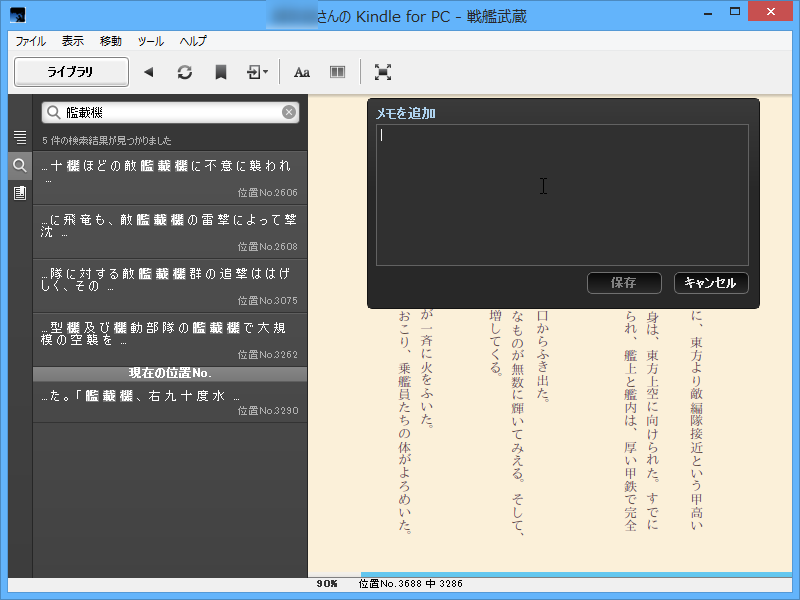Open the notes and marks panel
Screen dimensions: 800x600
(x=18, y=192)
